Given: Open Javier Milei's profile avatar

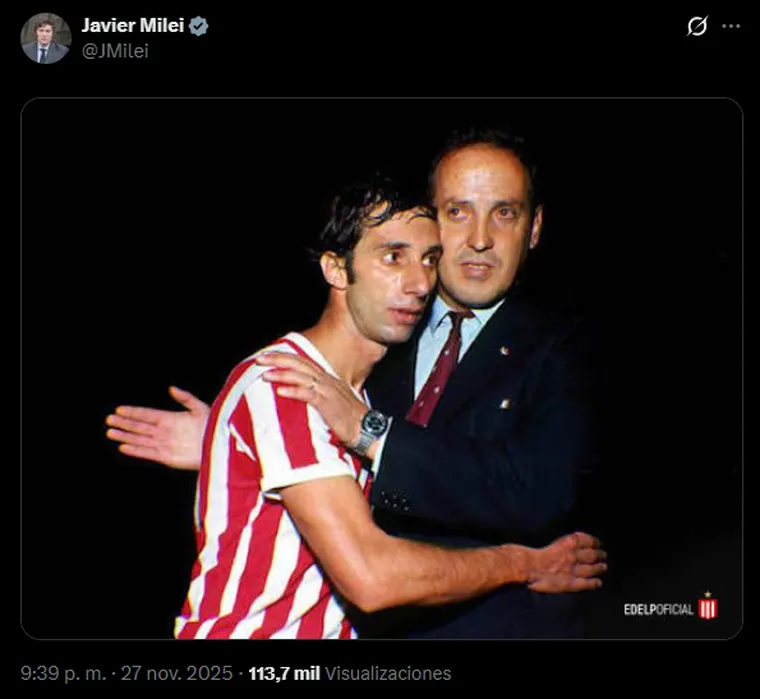Looking at the screenshot, I should coord(46,38).
